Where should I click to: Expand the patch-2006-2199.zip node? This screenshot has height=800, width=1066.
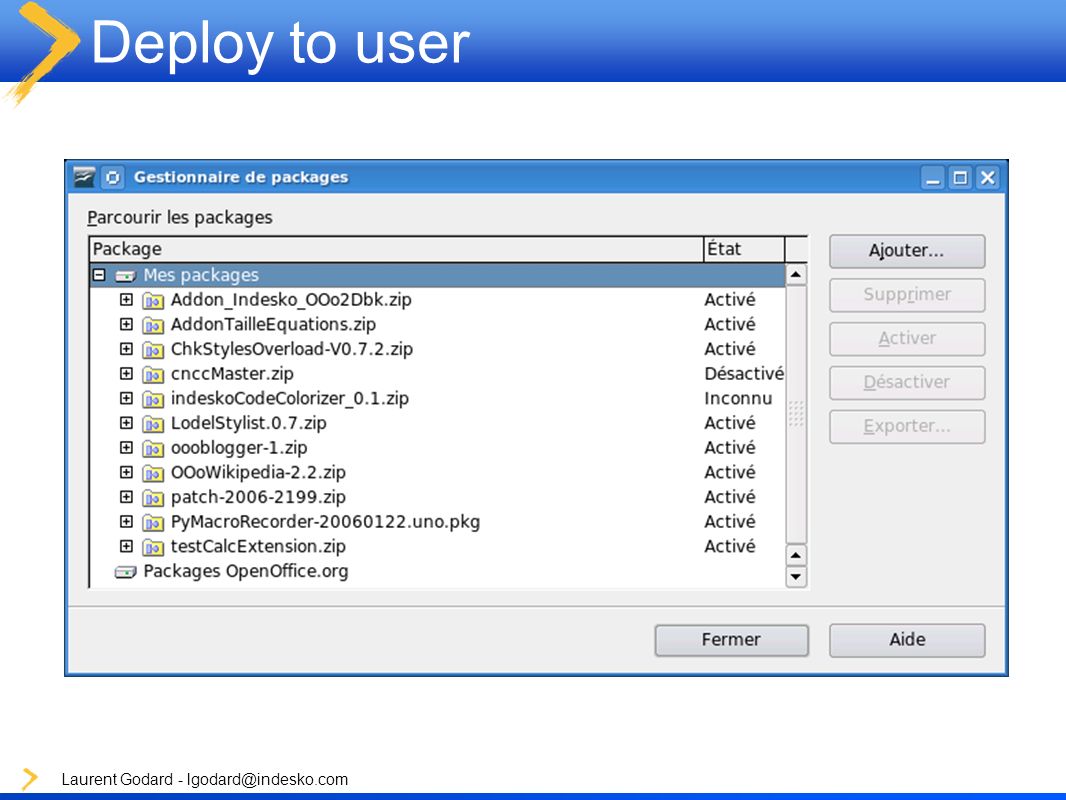(x=126, y=497)
